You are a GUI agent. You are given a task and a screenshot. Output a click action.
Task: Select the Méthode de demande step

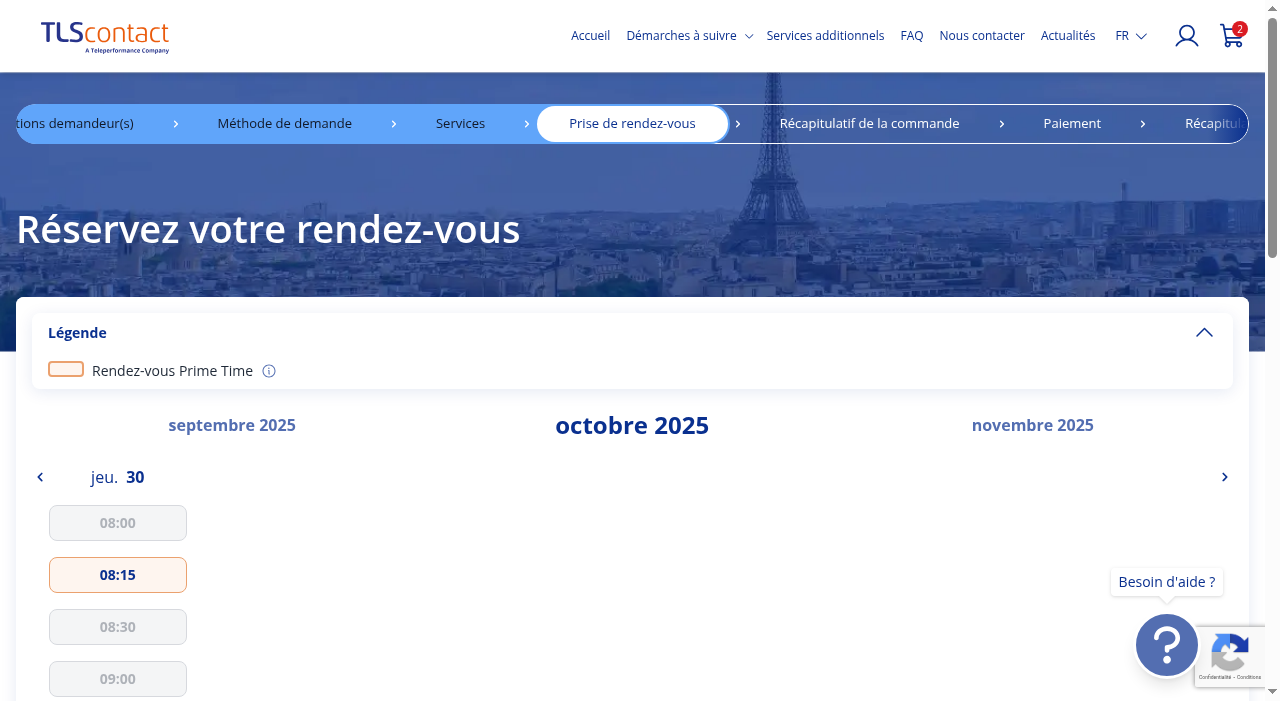tap(285, 124)
